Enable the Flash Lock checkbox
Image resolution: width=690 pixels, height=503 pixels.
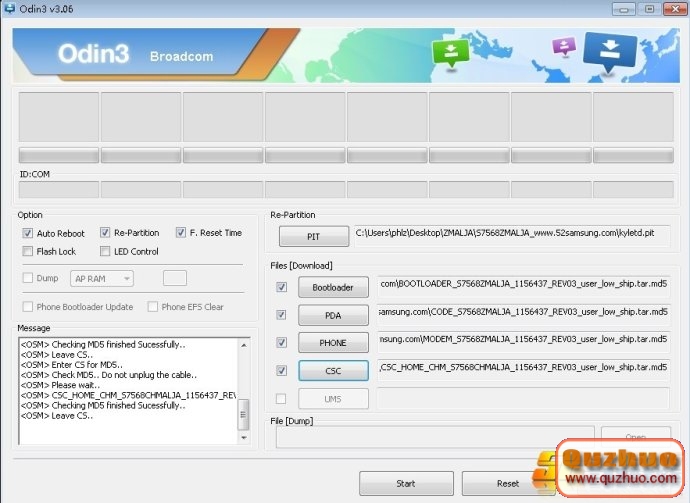[28, 251]
